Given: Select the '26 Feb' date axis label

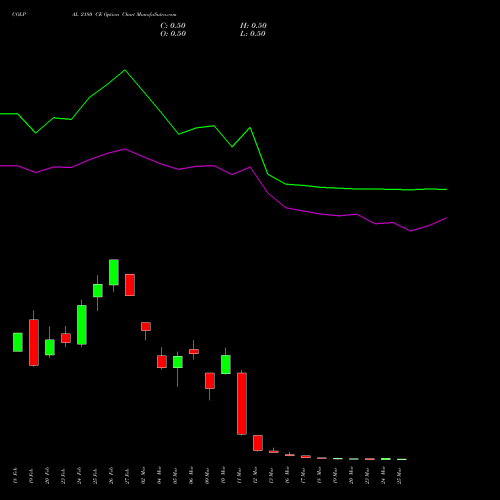Looking at the screenshot, I should (x=111, y=476).
